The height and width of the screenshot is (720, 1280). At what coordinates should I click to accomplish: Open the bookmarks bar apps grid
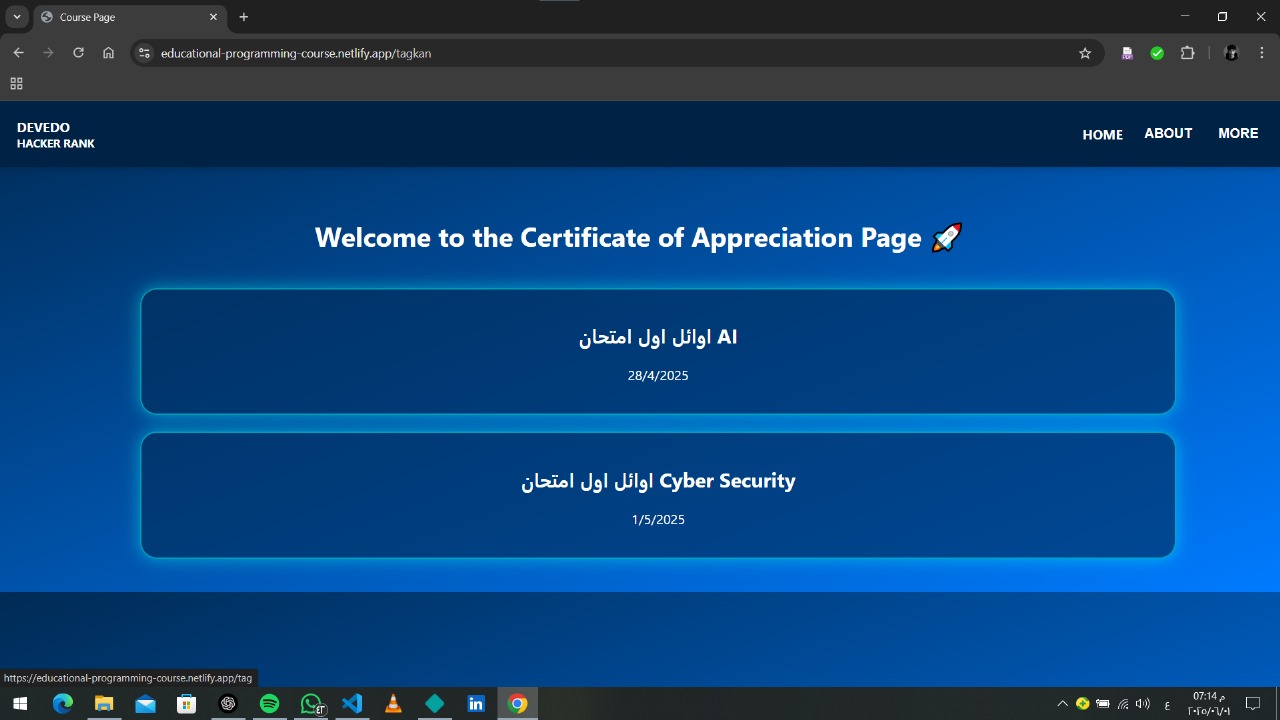(x=16, y=84)
